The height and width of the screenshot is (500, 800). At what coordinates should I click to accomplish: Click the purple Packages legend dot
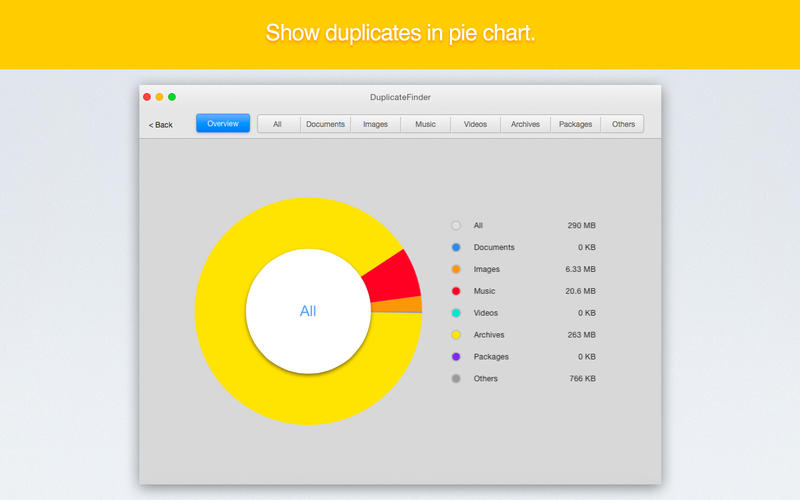click(456, 357)
